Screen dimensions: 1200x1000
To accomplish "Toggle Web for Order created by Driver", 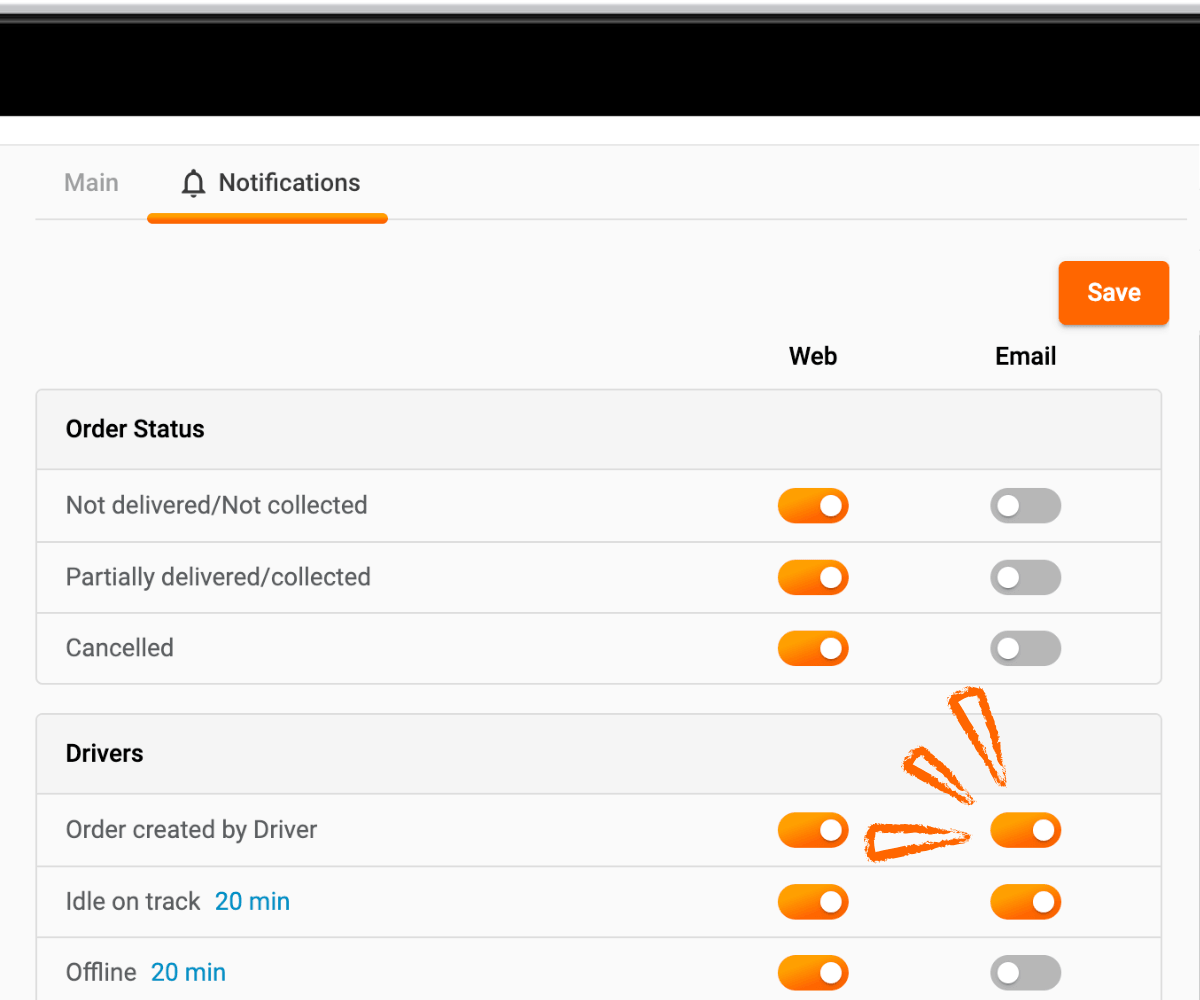I will (813, 830).
